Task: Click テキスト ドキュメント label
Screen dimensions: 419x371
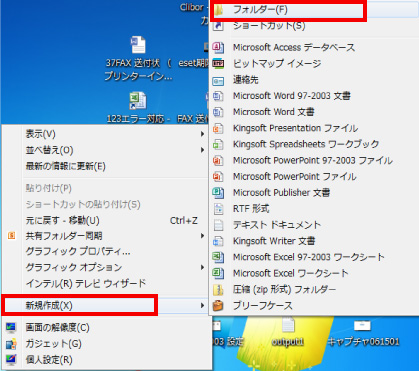Action: click(x=277, y=225)
